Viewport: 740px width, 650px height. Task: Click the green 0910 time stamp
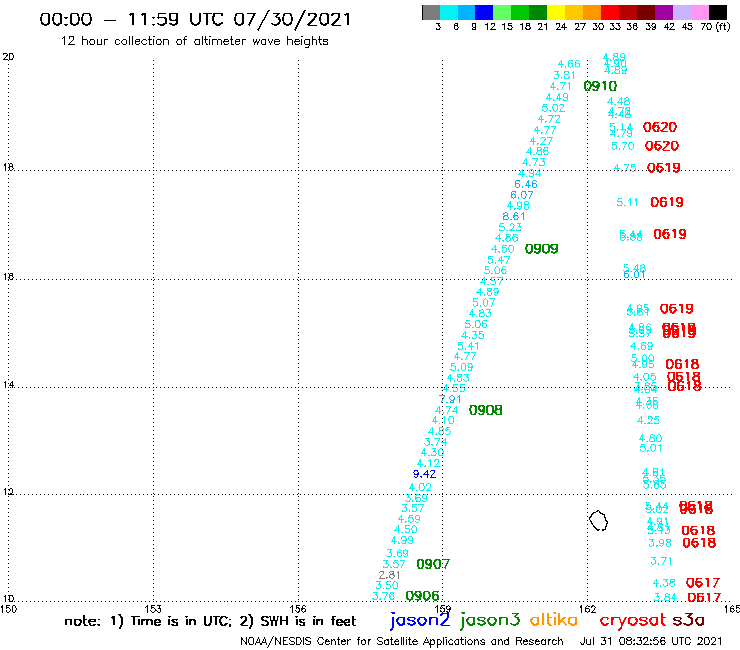pyautogui.click(x=600, y=86)
